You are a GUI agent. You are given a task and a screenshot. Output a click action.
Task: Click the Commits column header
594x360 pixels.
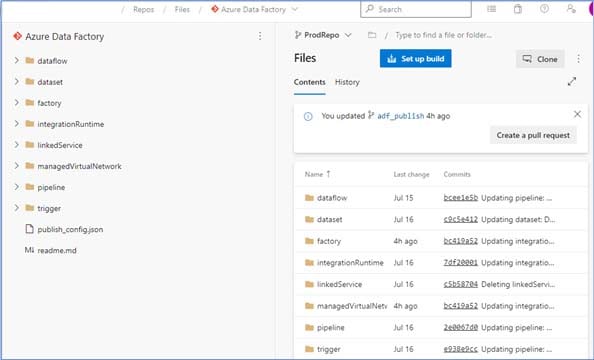tap(457, 174)
